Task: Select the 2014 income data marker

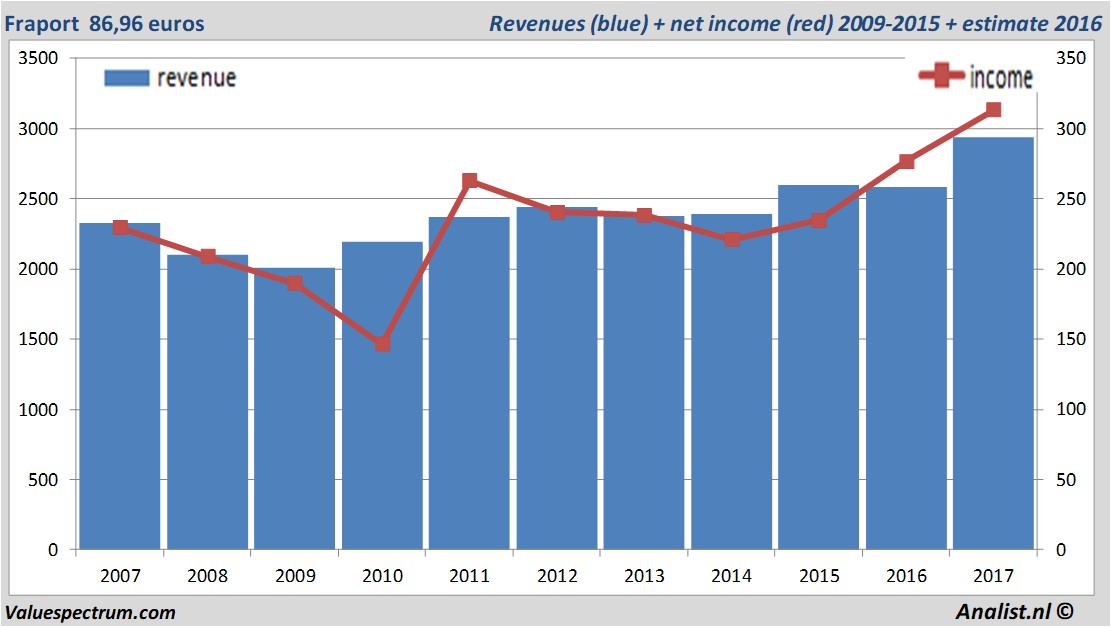Action: point(732,239)
